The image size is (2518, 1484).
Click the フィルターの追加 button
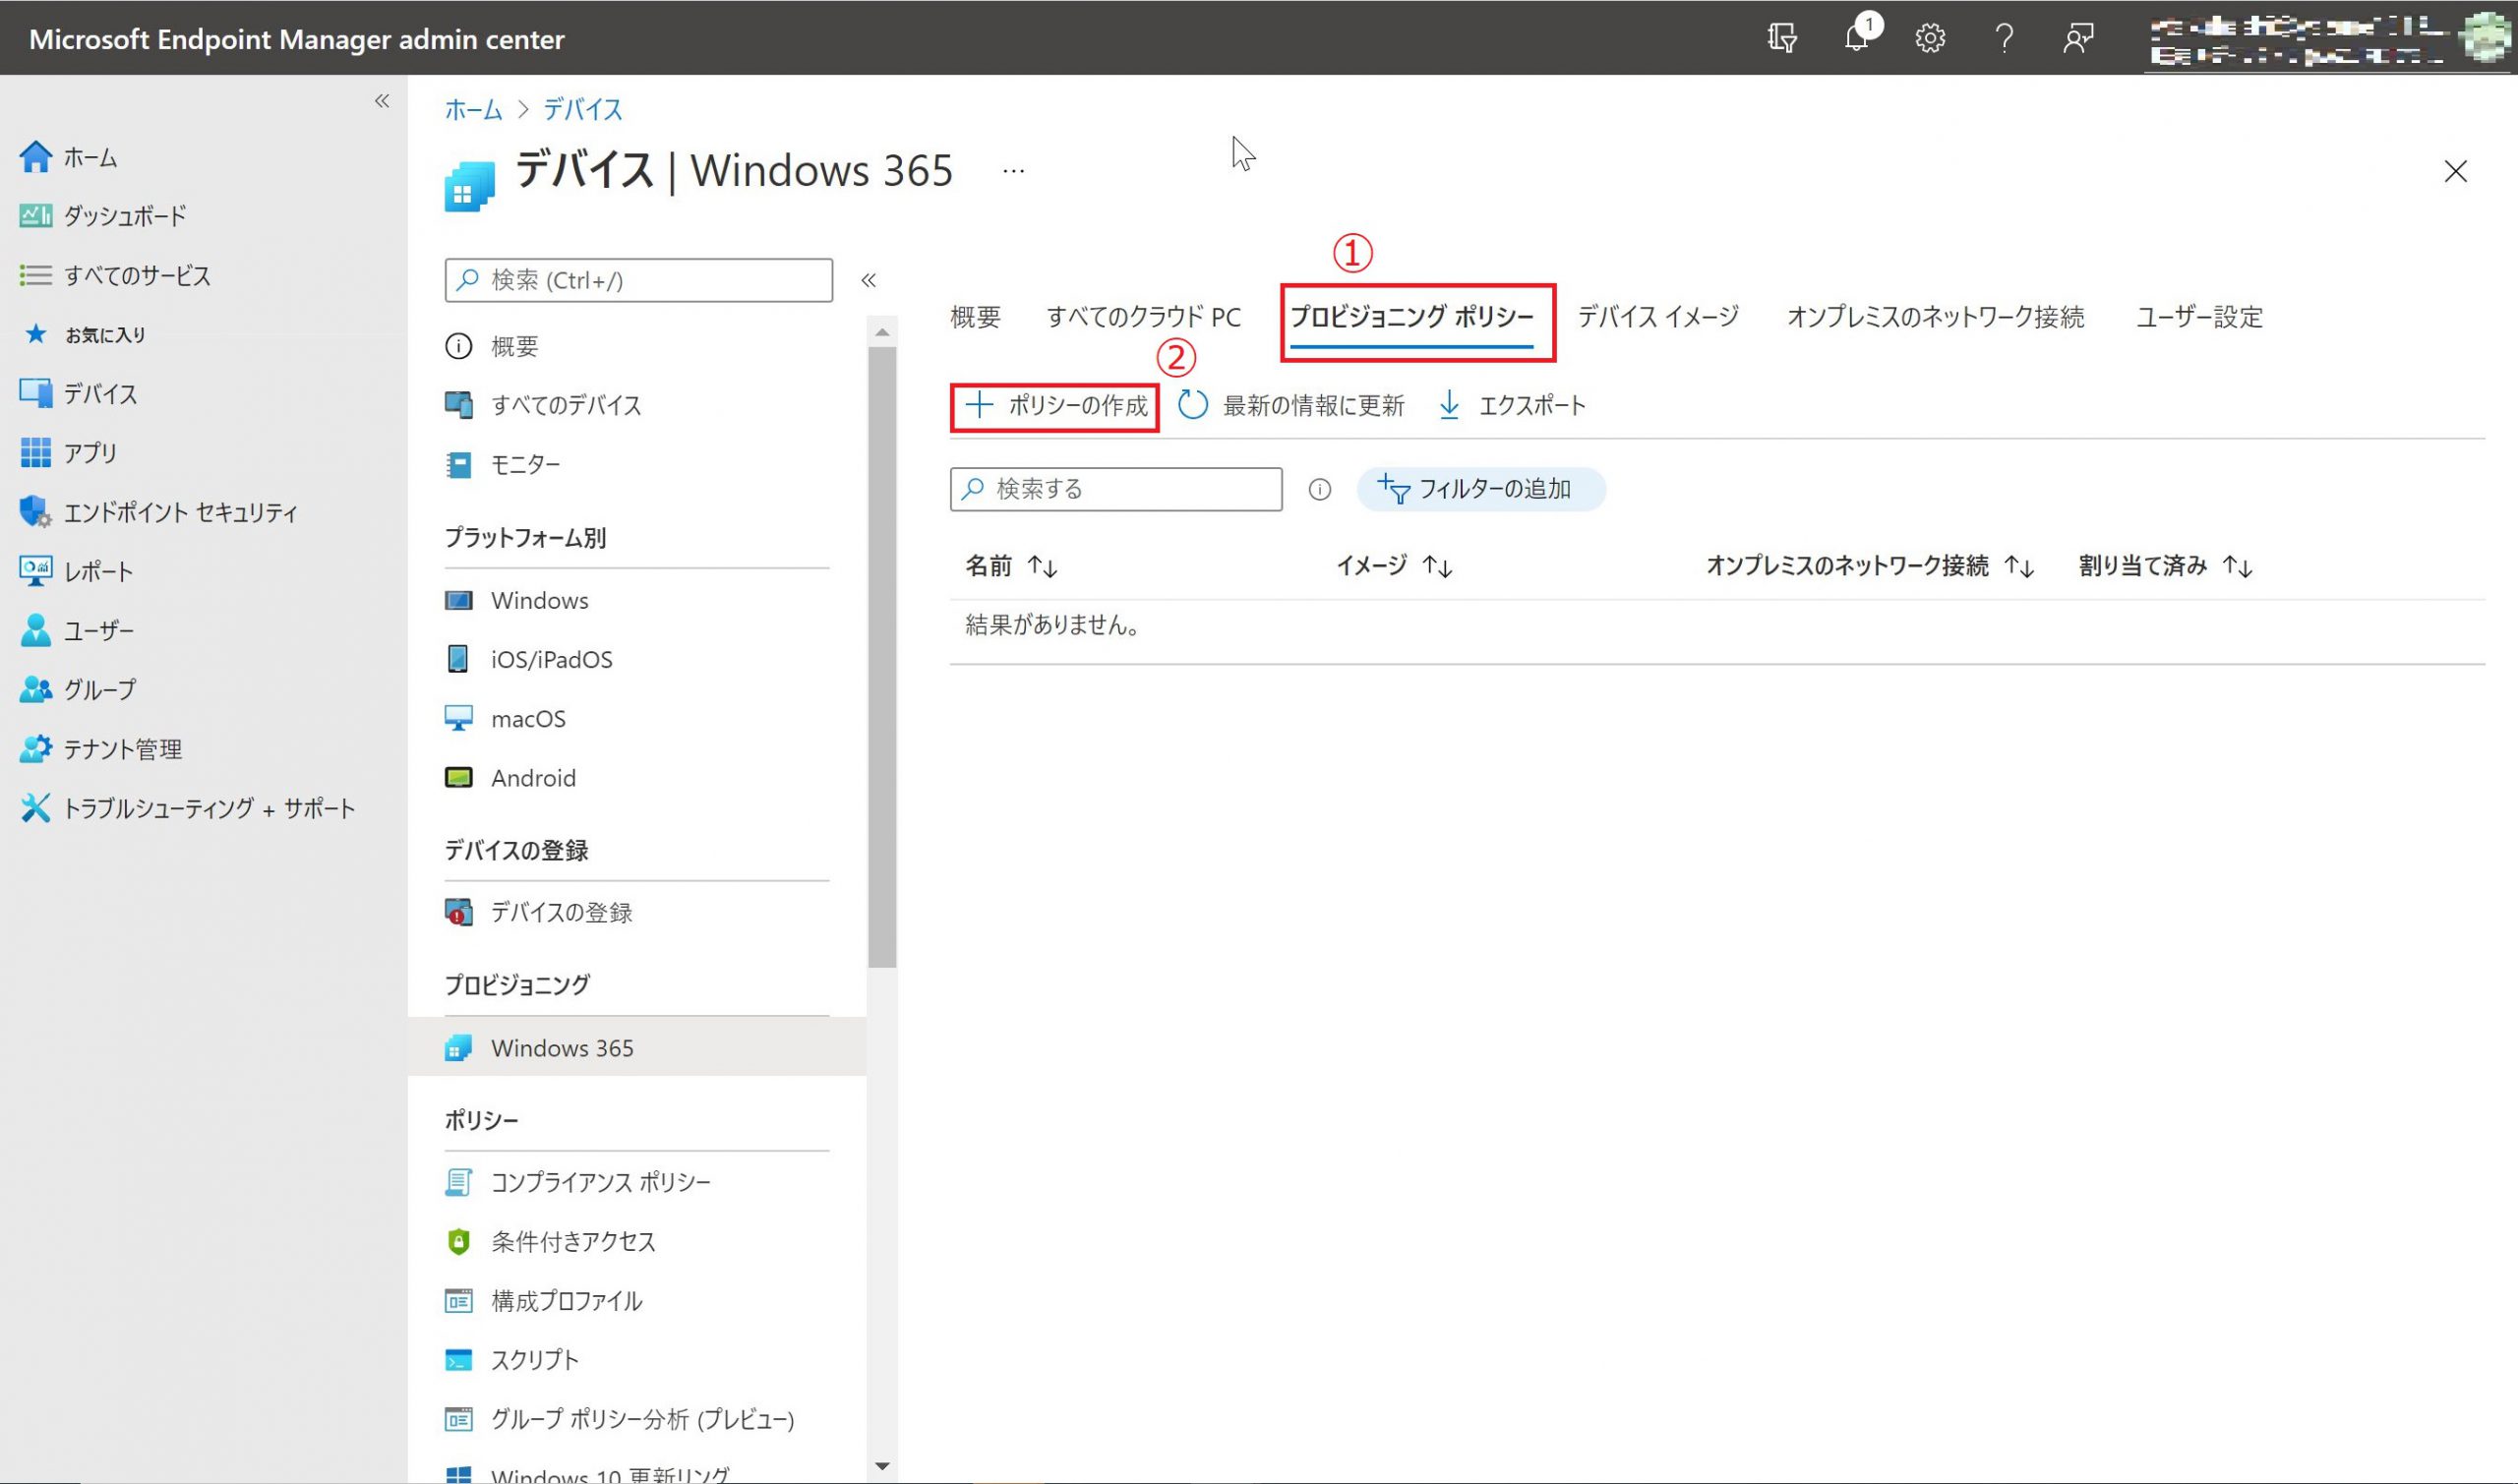(1480, 489)
